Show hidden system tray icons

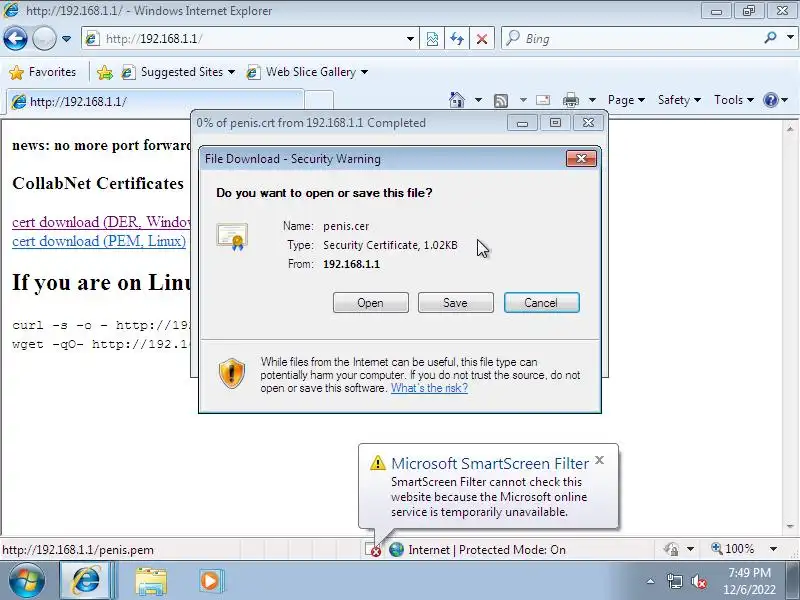pyautogui.click(x=650, y=581)
